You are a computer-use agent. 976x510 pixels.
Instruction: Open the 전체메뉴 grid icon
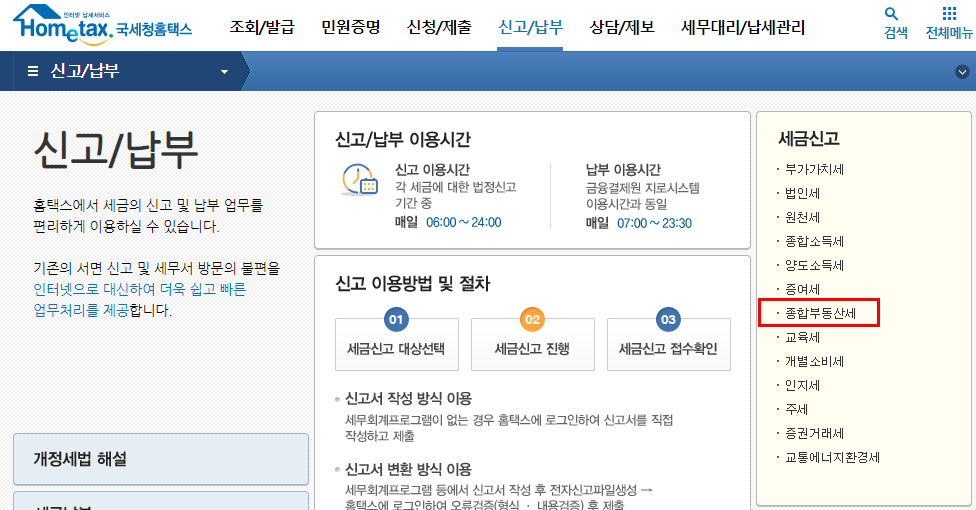[x=949, y=14]
